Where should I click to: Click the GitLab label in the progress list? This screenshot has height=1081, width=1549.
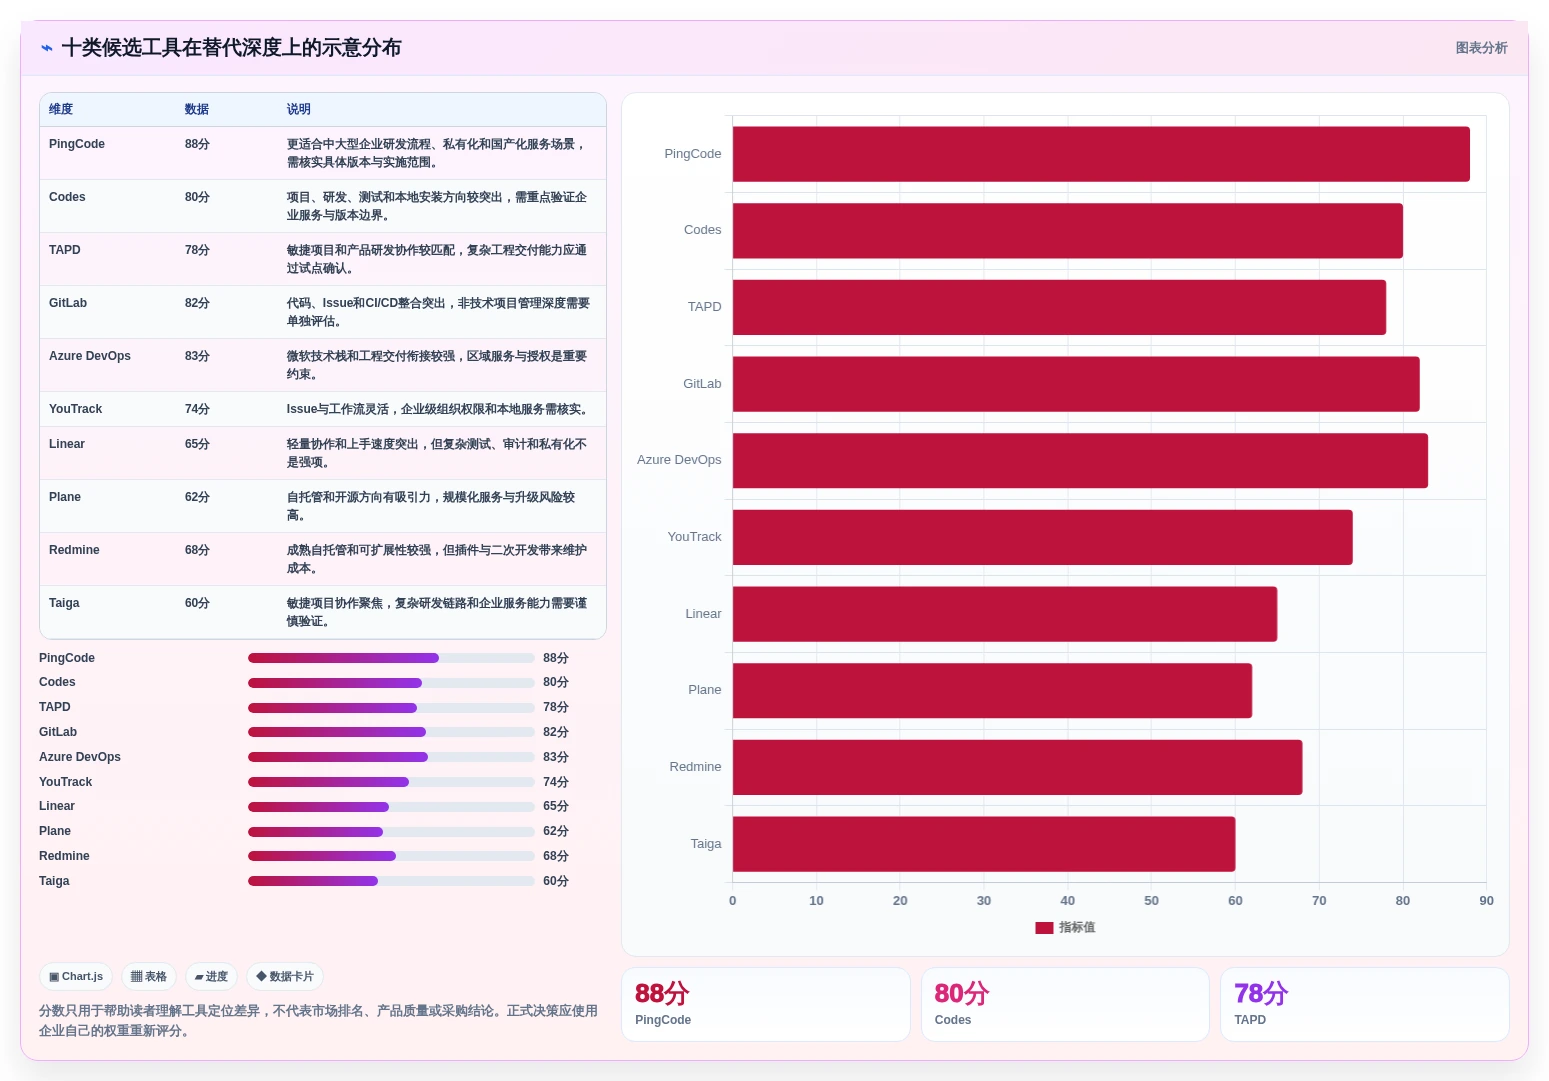(x=58, y=732)
